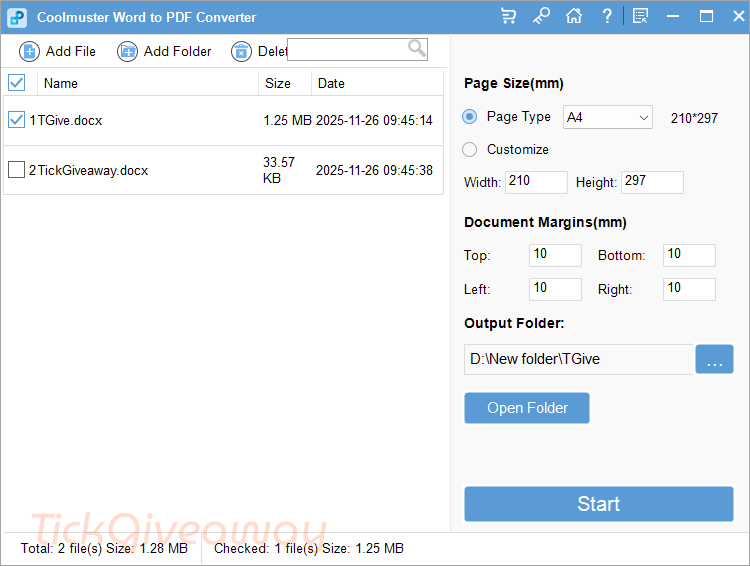Click the Open Folder button
750x566 pixels.
click(x=527, y=408)
